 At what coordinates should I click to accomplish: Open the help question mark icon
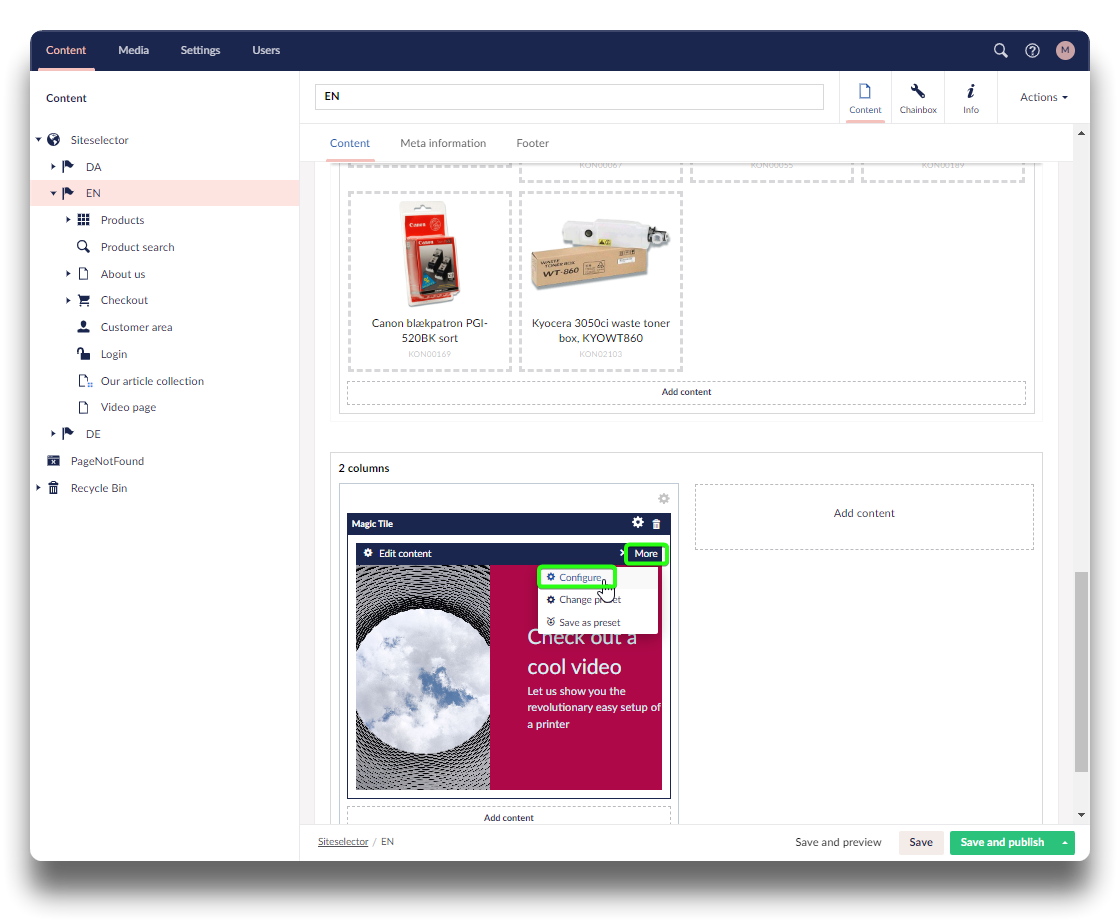(1032, 50)
